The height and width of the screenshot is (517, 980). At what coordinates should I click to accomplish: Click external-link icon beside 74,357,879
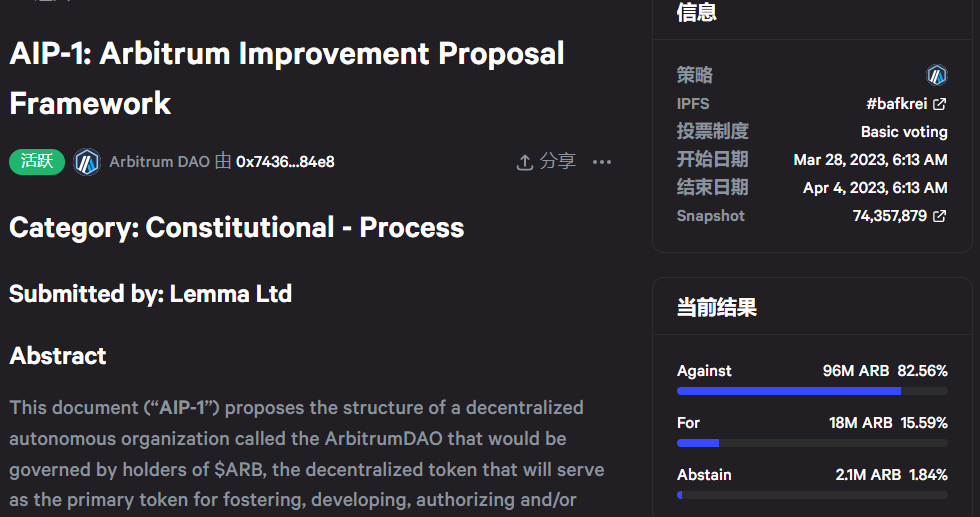(939, 216)
